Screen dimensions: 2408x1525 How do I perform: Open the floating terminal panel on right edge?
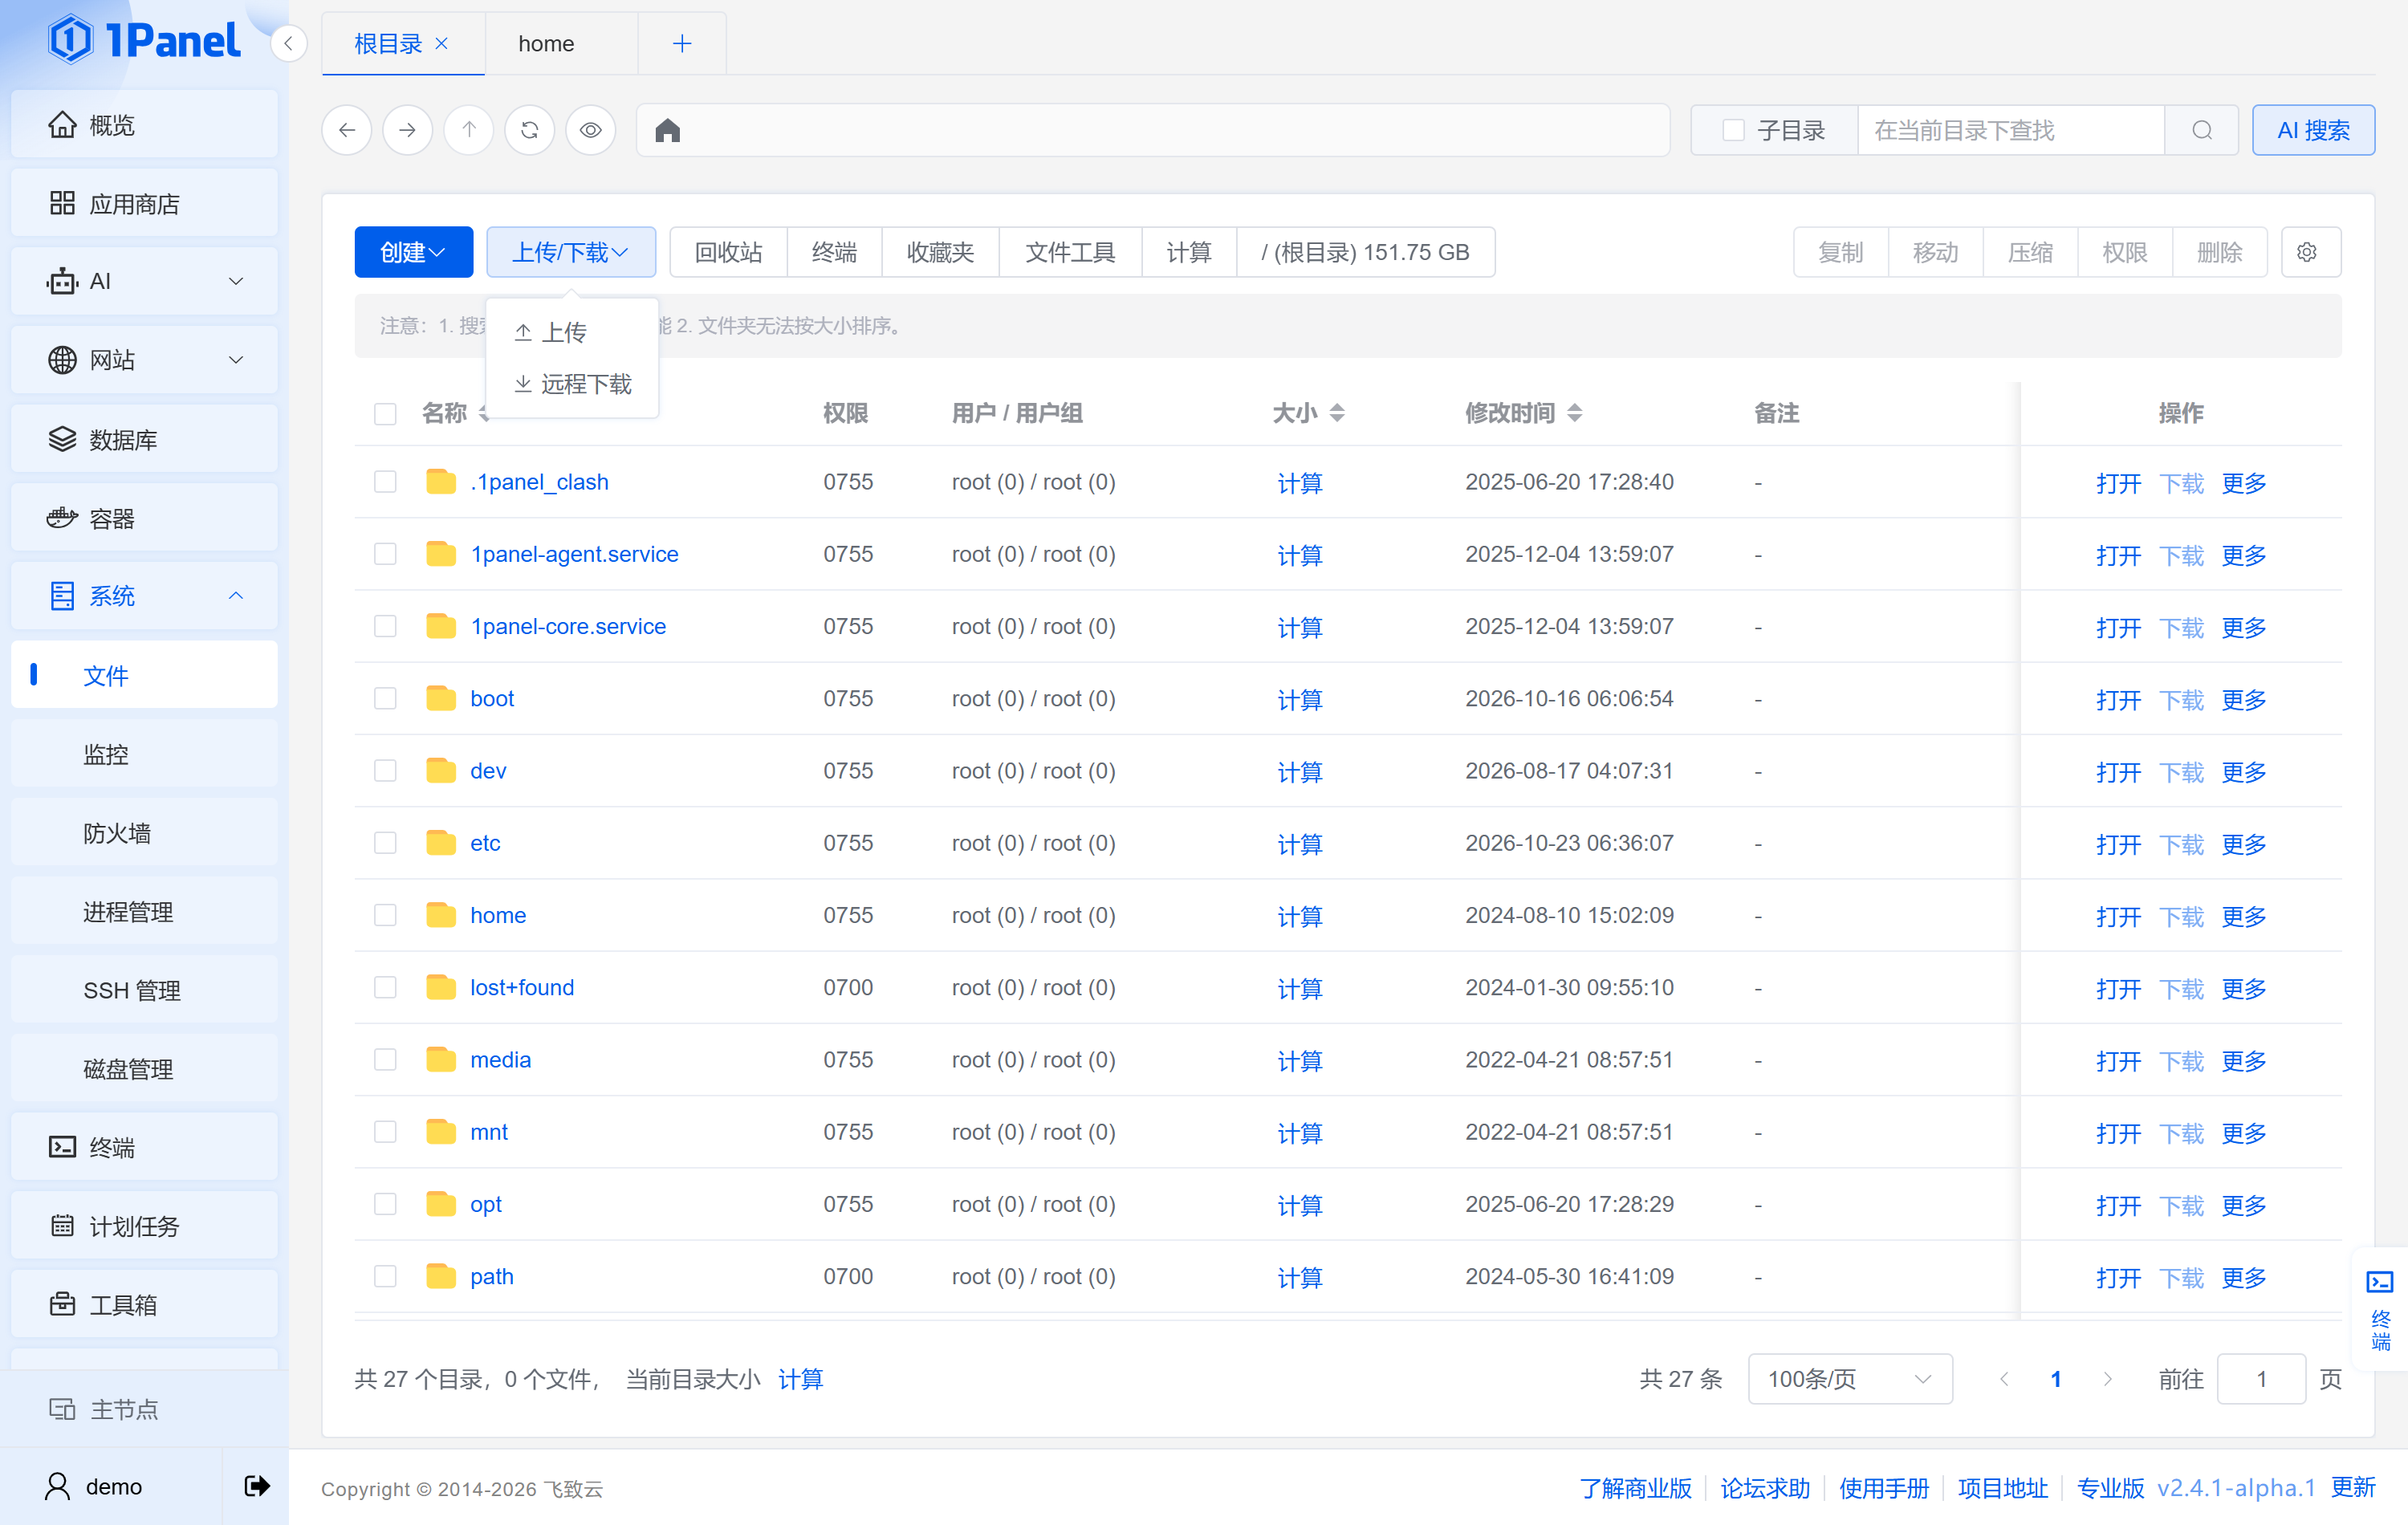(x=2380, y=1310)
